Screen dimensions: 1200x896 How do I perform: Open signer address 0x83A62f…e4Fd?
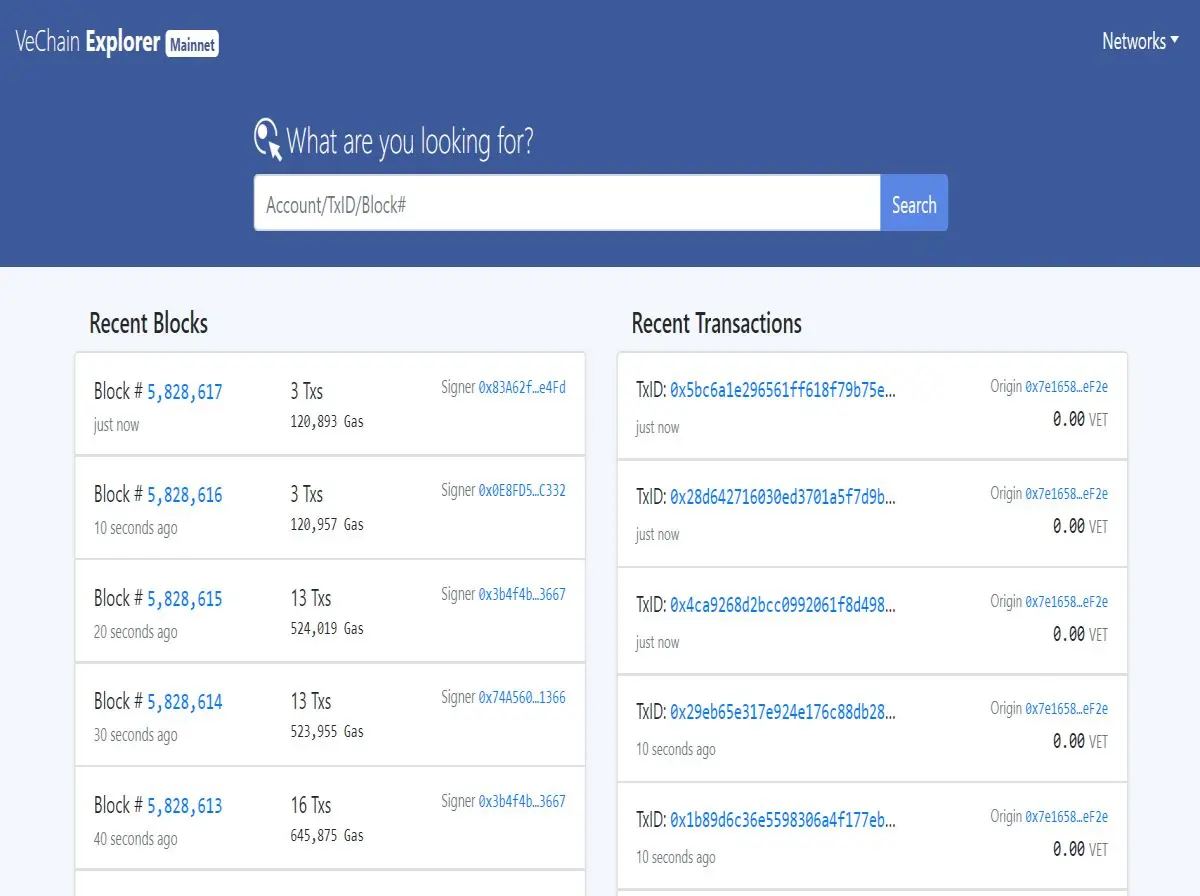522,387
